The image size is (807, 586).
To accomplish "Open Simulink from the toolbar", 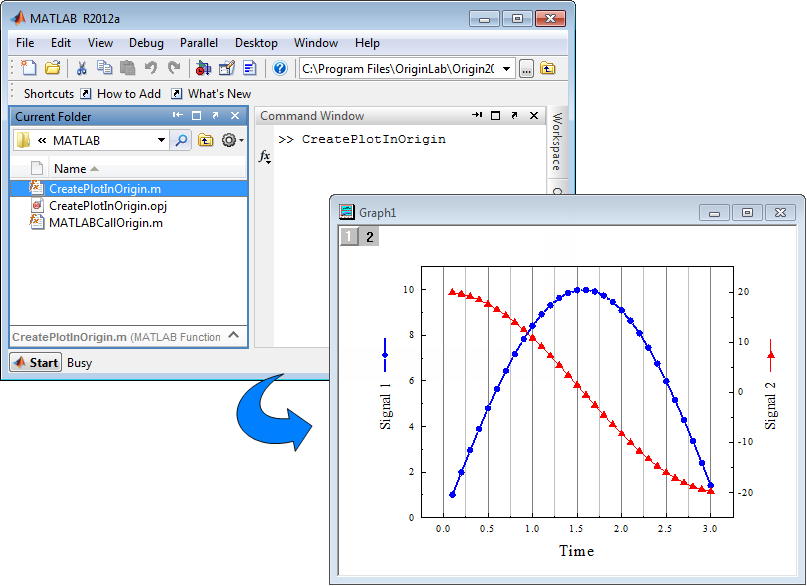I will [x=203, y=68].
